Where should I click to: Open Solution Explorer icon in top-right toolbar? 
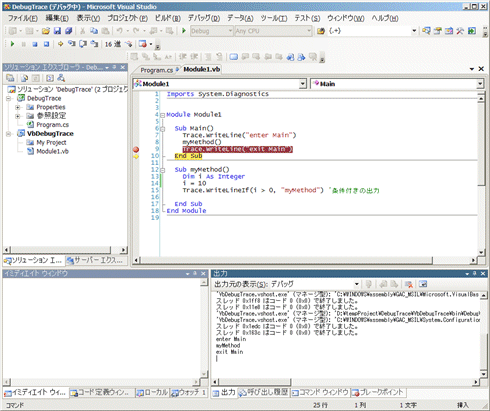(x=426, y=31)
